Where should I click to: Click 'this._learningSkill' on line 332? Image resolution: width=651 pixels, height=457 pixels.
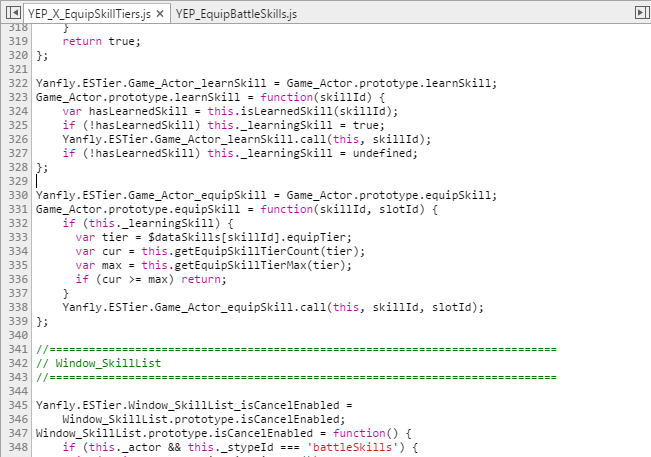pyautogui.click(x=151, y=223)
